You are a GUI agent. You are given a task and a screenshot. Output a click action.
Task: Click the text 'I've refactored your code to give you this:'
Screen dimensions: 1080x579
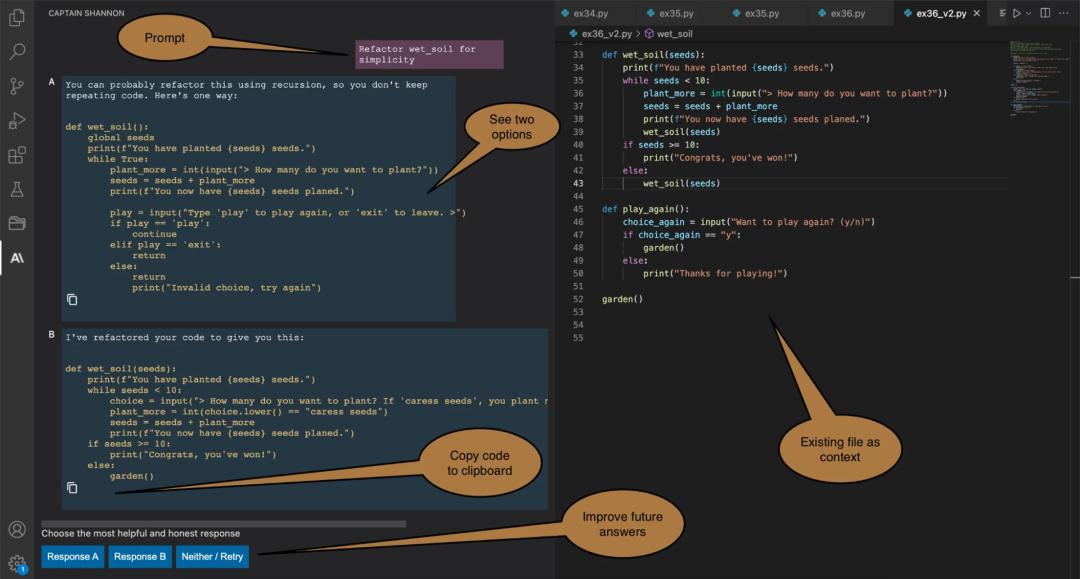(185, 337)
